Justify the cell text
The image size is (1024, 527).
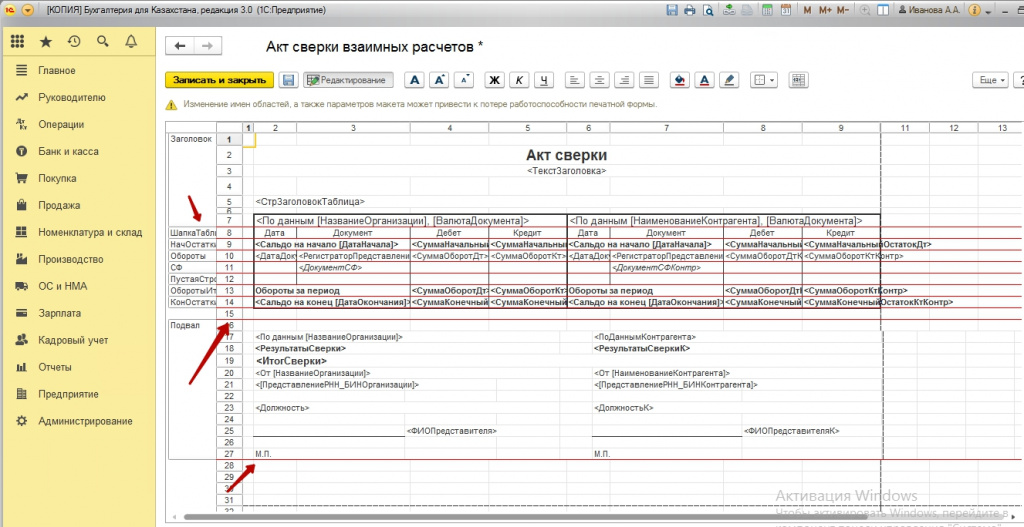coord(648,80)
